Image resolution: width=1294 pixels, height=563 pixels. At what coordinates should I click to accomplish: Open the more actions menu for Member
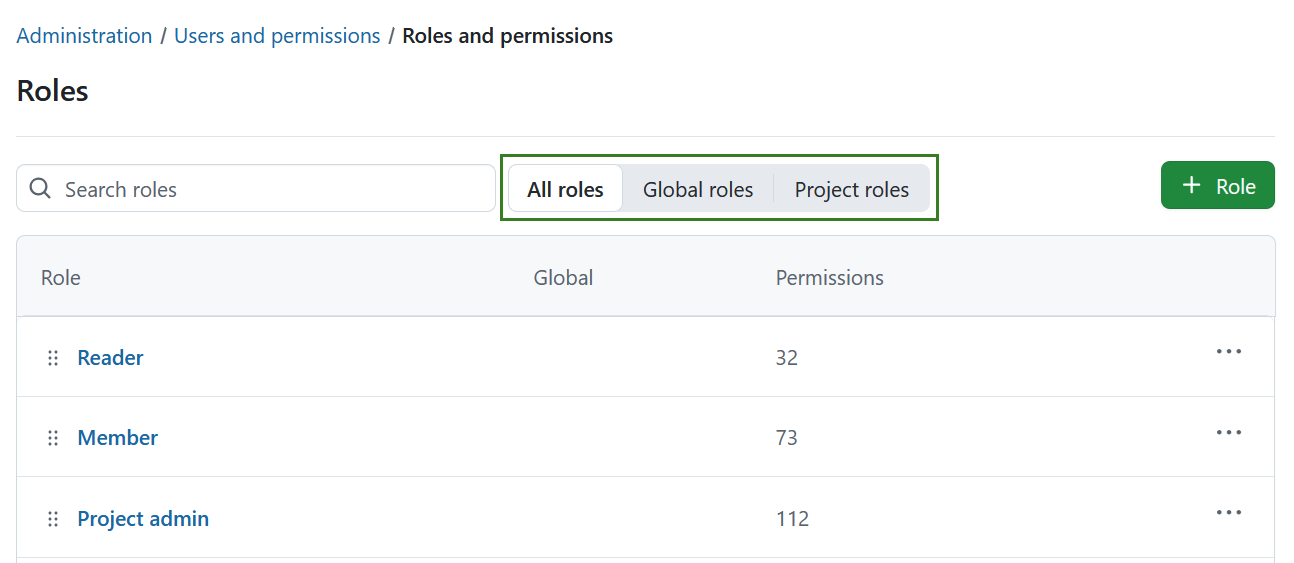click(x=1229, y=432)
